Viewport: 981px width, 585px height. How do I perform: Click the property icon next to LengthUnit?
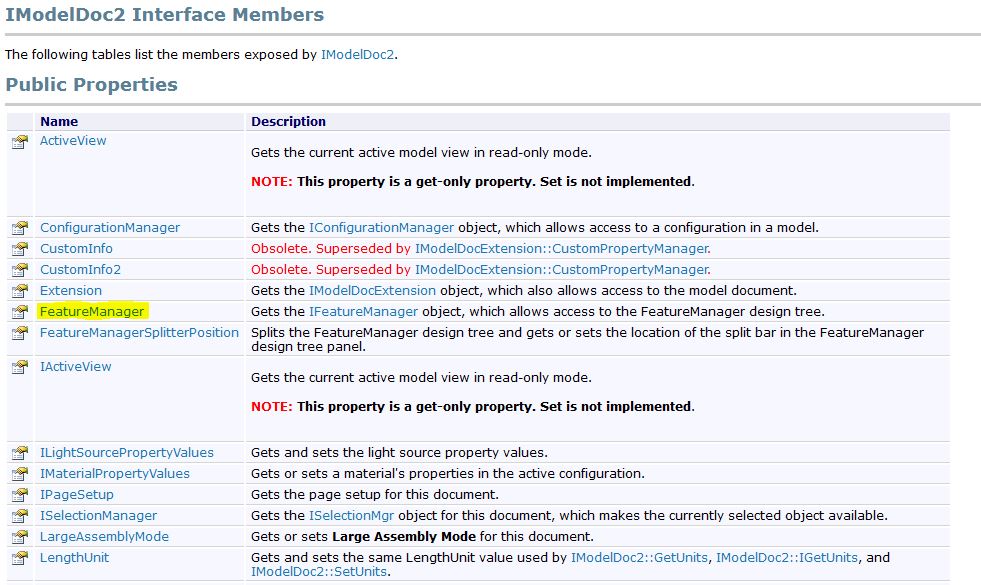tap(20, 558)
